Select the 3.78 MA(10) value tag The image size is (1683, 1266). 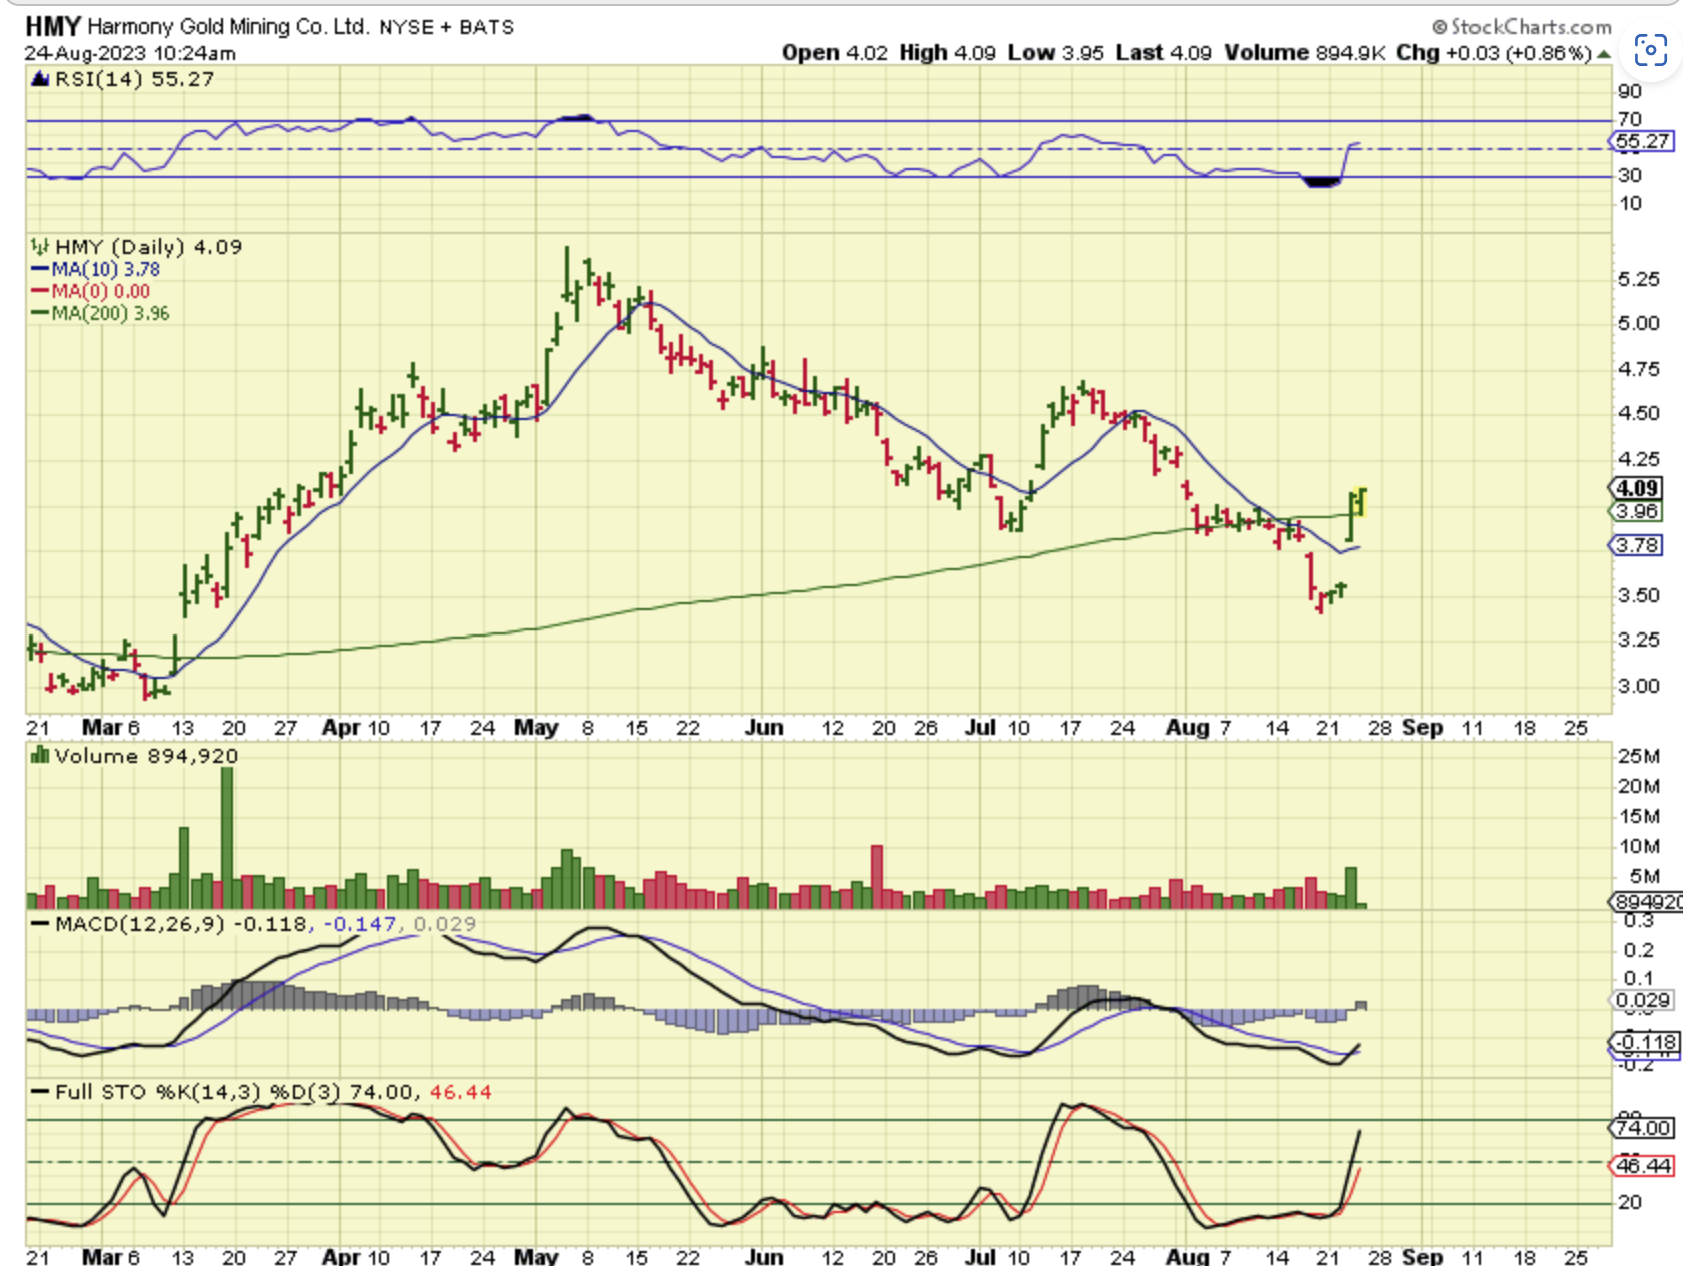tap(1637, 545)
